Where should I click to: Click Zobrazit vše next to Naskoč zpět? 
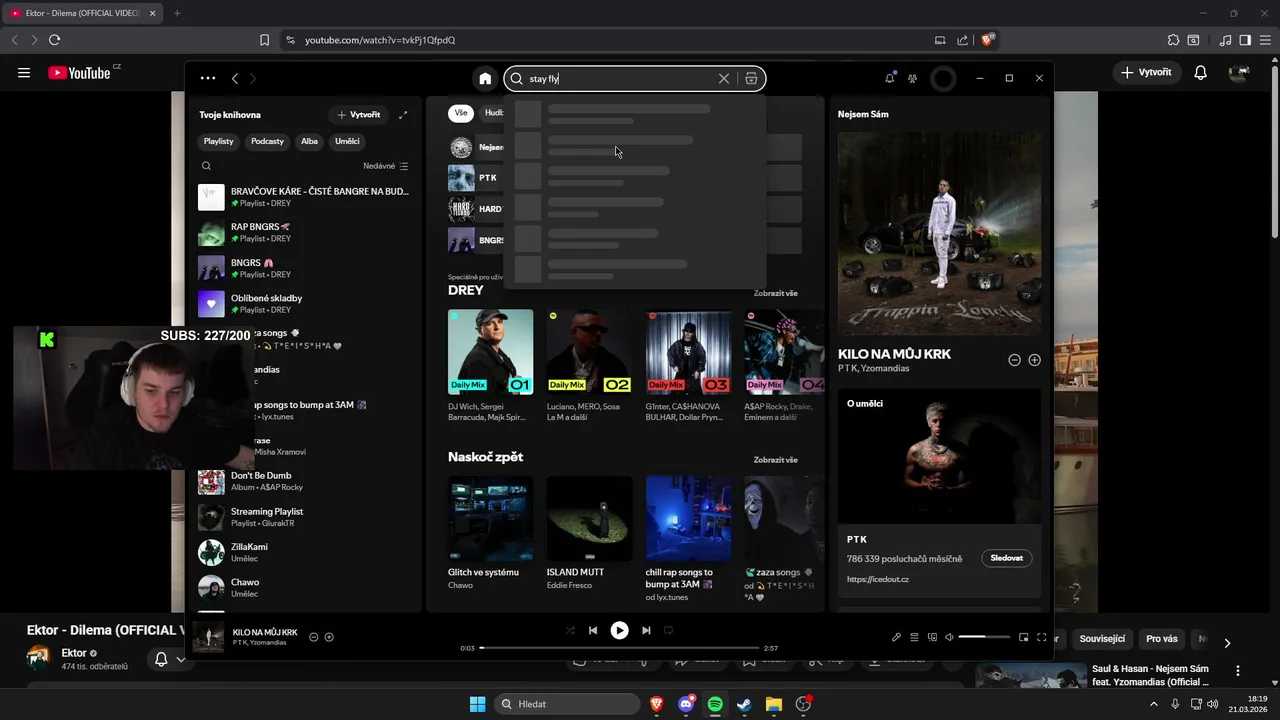click(x=775, y=460)
